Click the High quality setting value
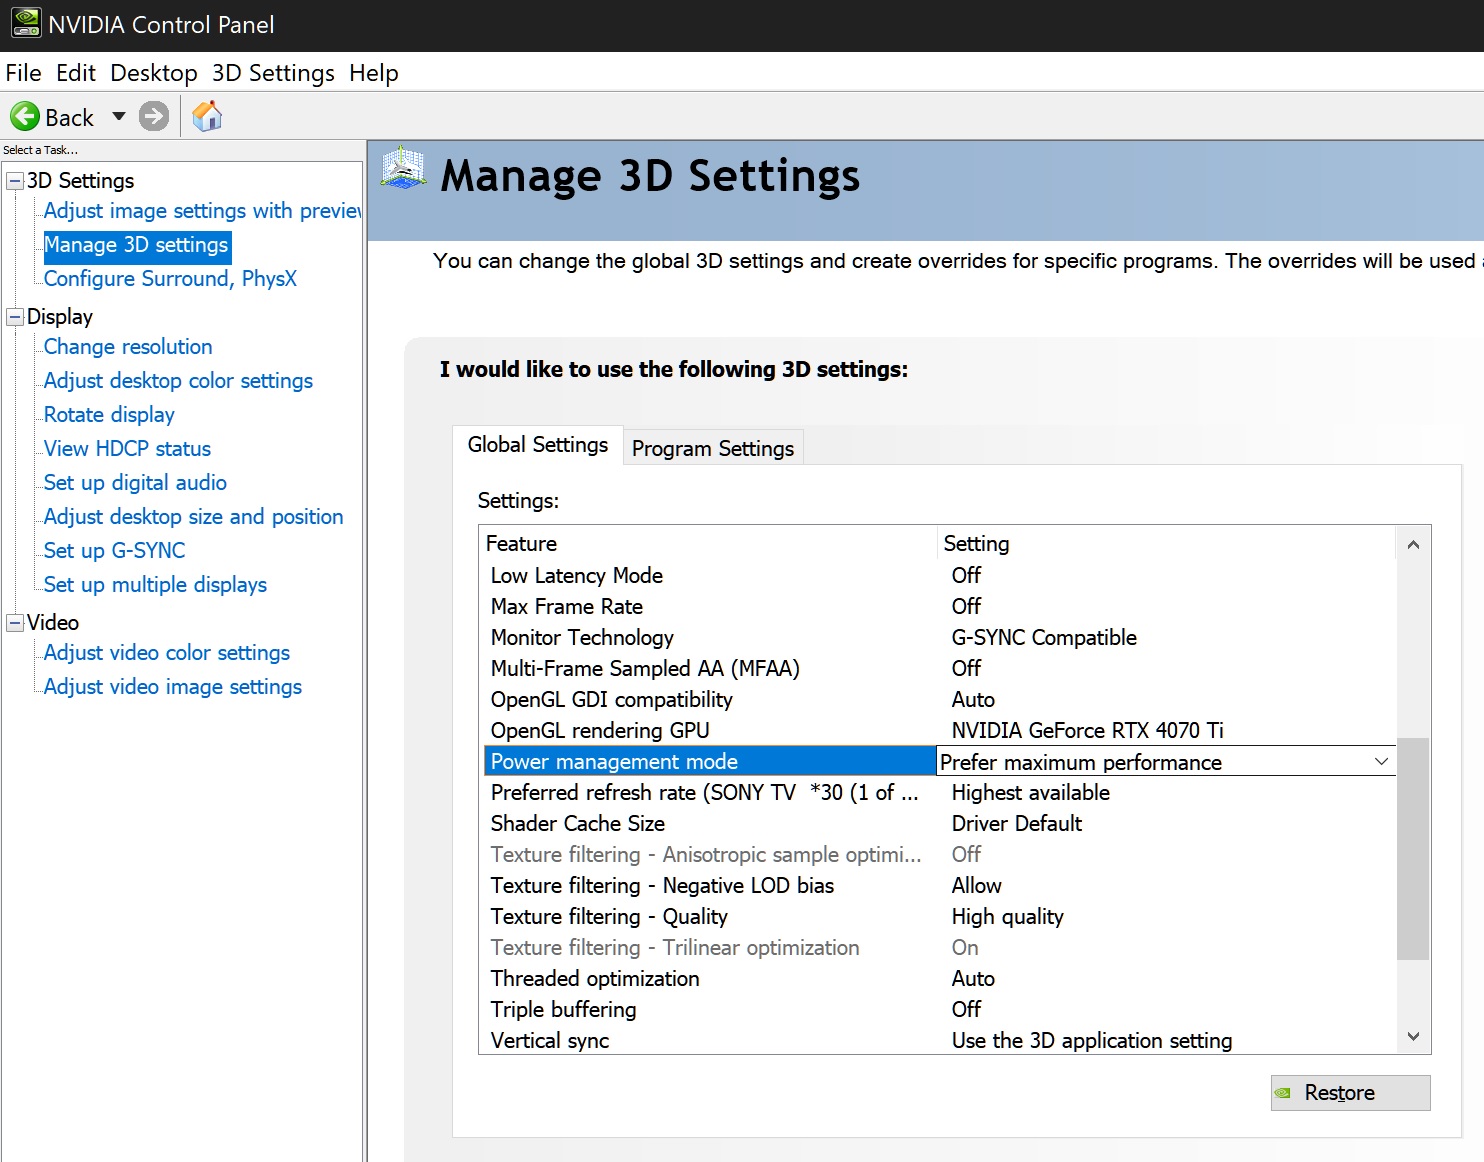1484x1162 pixels. pyautogui.click(x=1007, y=916)
